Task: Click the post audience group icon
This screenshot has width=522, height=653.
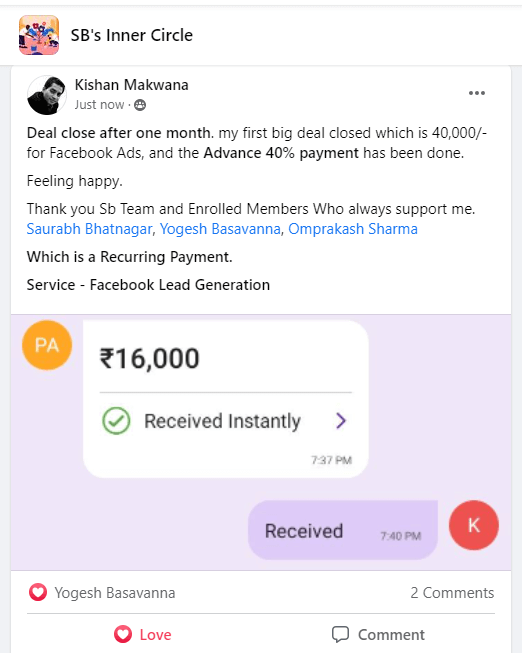Action: click(140, 105)
